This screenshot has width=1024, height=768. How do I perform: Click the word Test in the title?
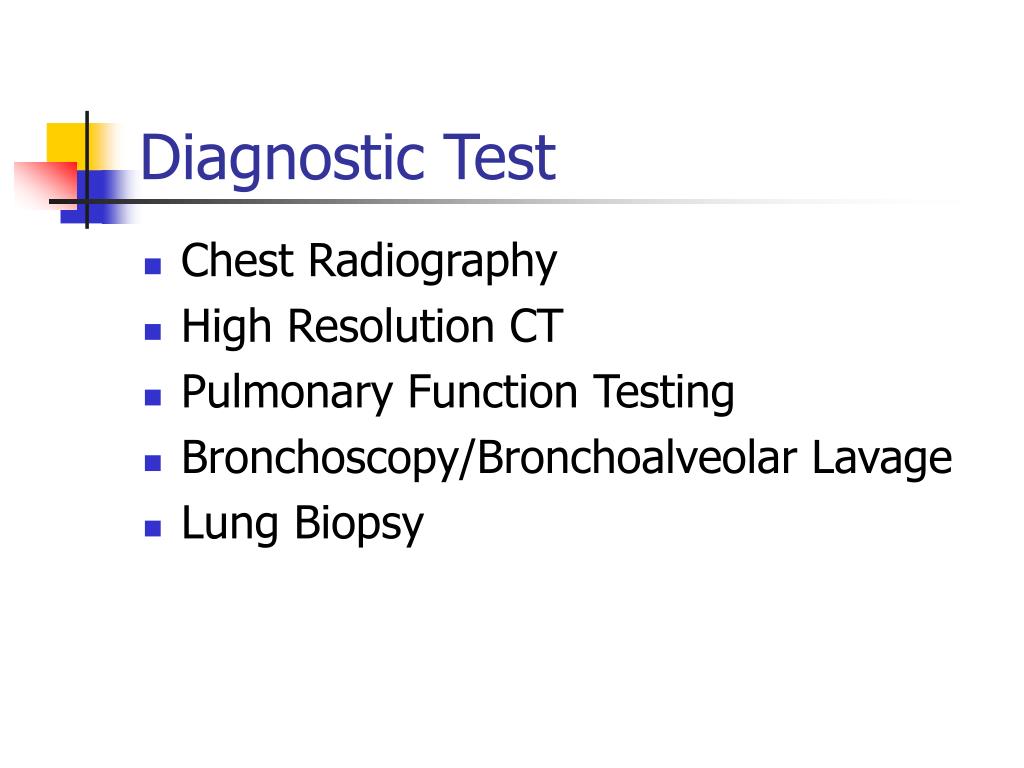pyautogui.click(x=498, y=157)
